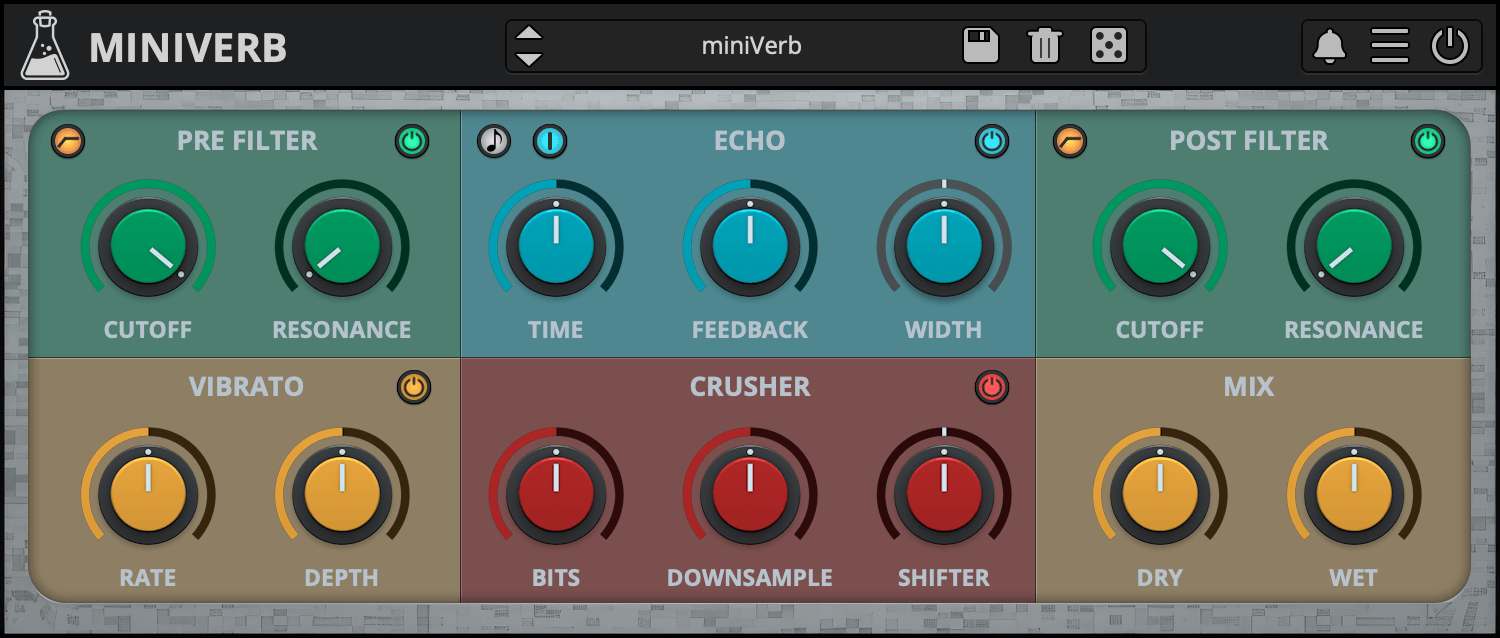1500x638 pixels.
Task: Click the Echo Width knob
Action: point(944,247)
